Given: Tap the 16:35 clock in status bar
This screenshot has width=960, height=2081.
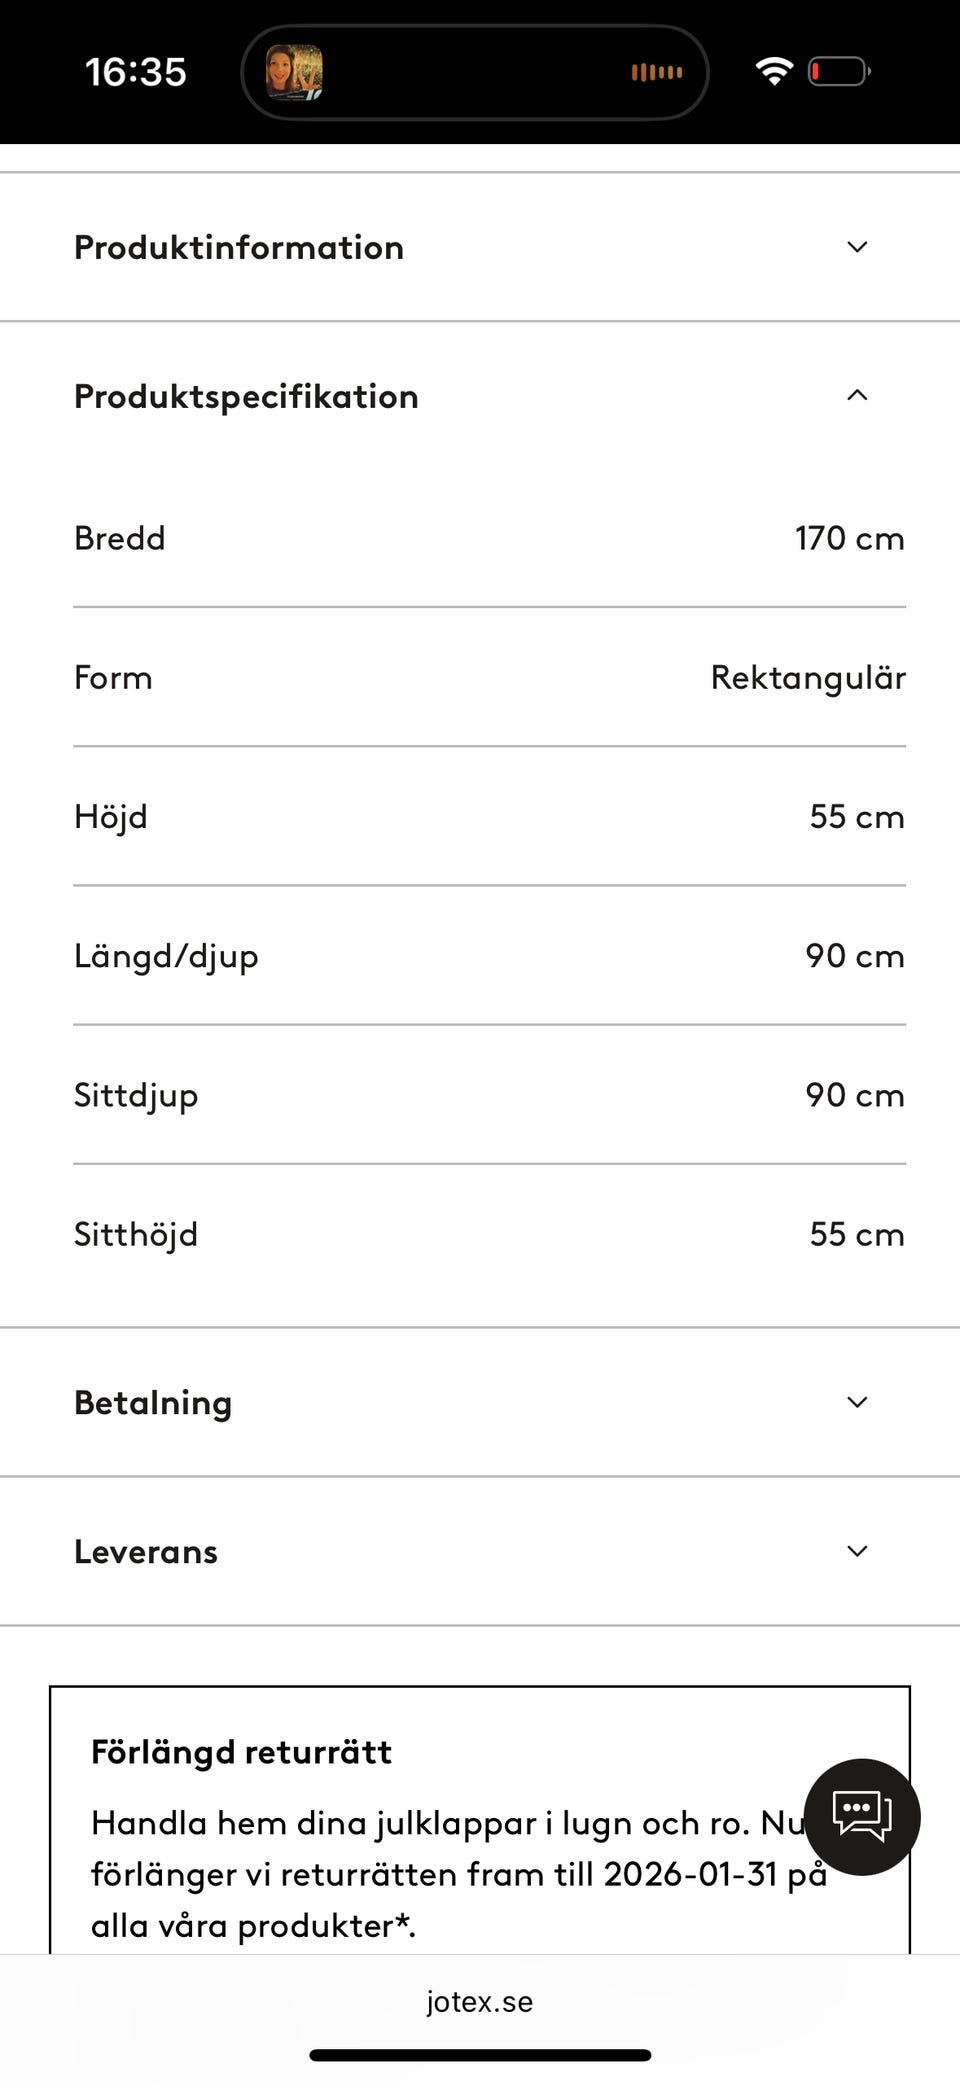Looking at the screenshot, I should (136, 72).
